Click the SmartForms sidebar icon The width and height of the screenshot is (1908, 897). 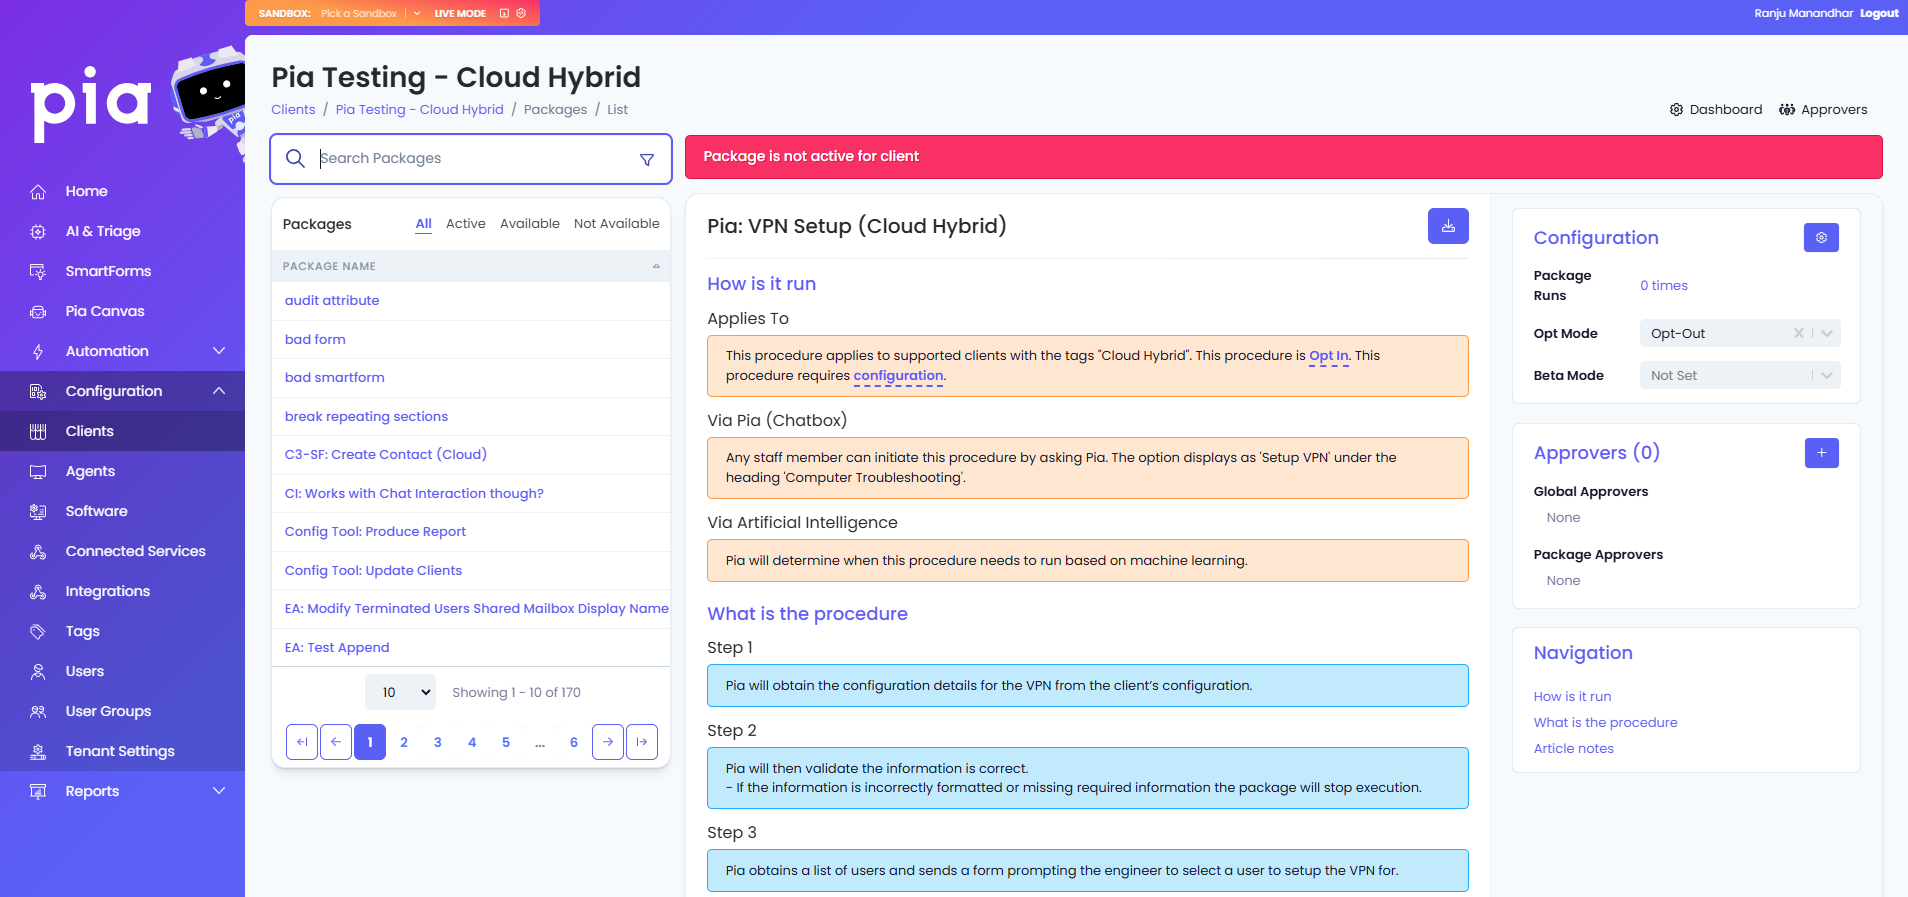pos(38,271)
